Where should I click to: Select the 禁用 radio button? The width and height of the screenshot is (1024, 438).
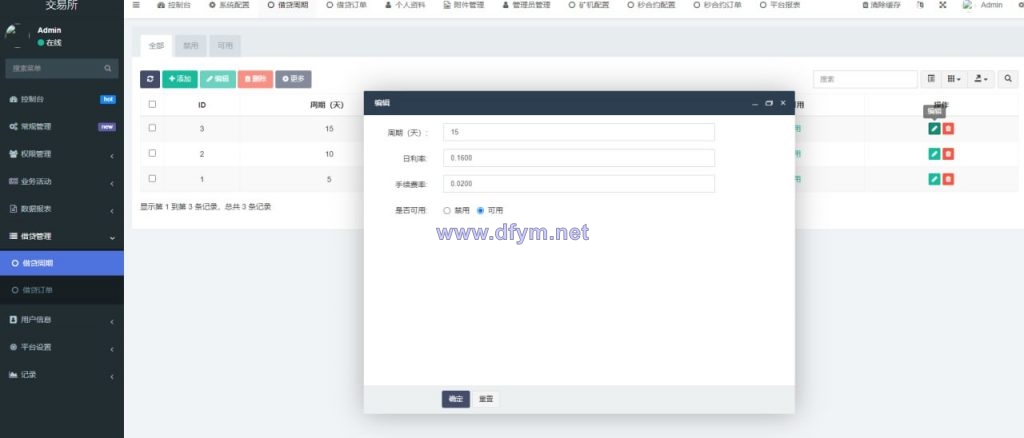pyautogui.click(x=447, y=211)
